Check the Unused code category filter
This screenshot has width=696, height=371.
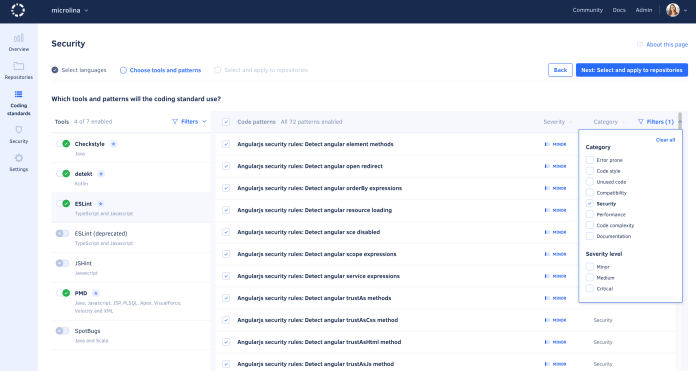(x=589, y=182)
